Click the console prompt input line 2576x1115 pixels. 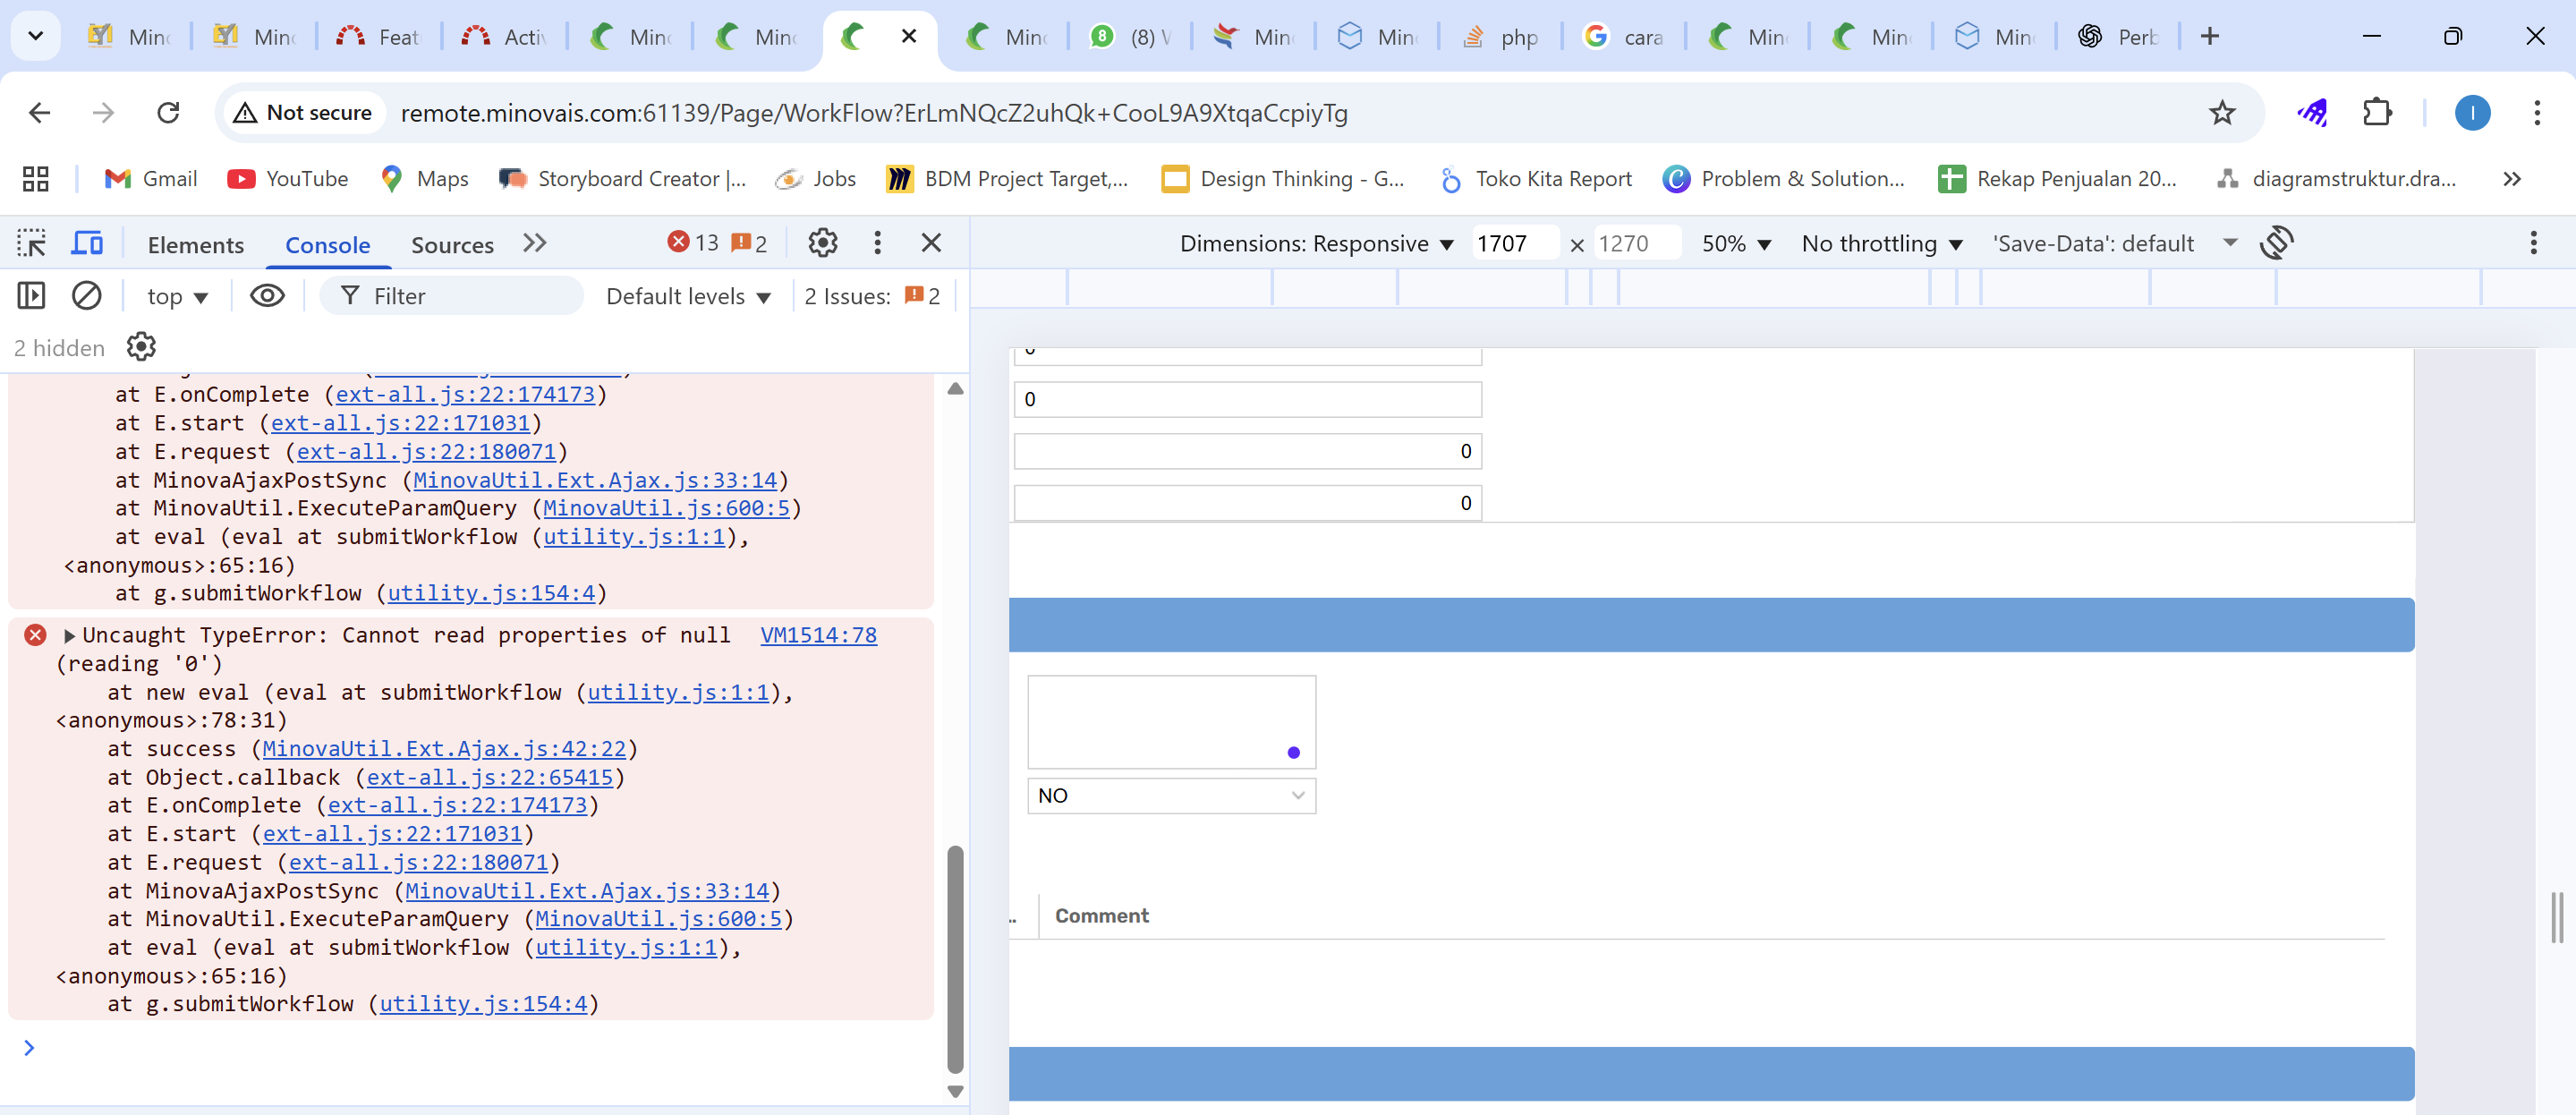pos(480,1048)
